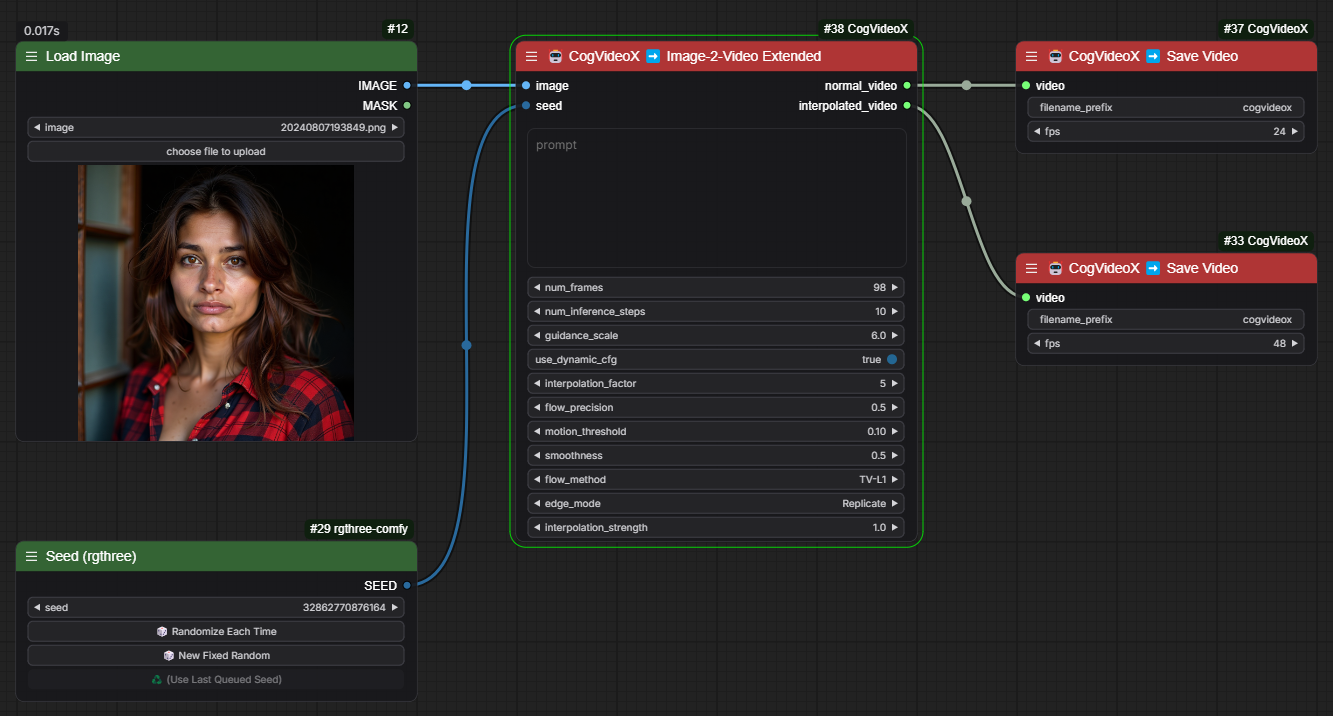1333x716 pixels.
Task: Click the CogVideoX goggles emoji on Image-2-Video title
Action: (556, 56)
